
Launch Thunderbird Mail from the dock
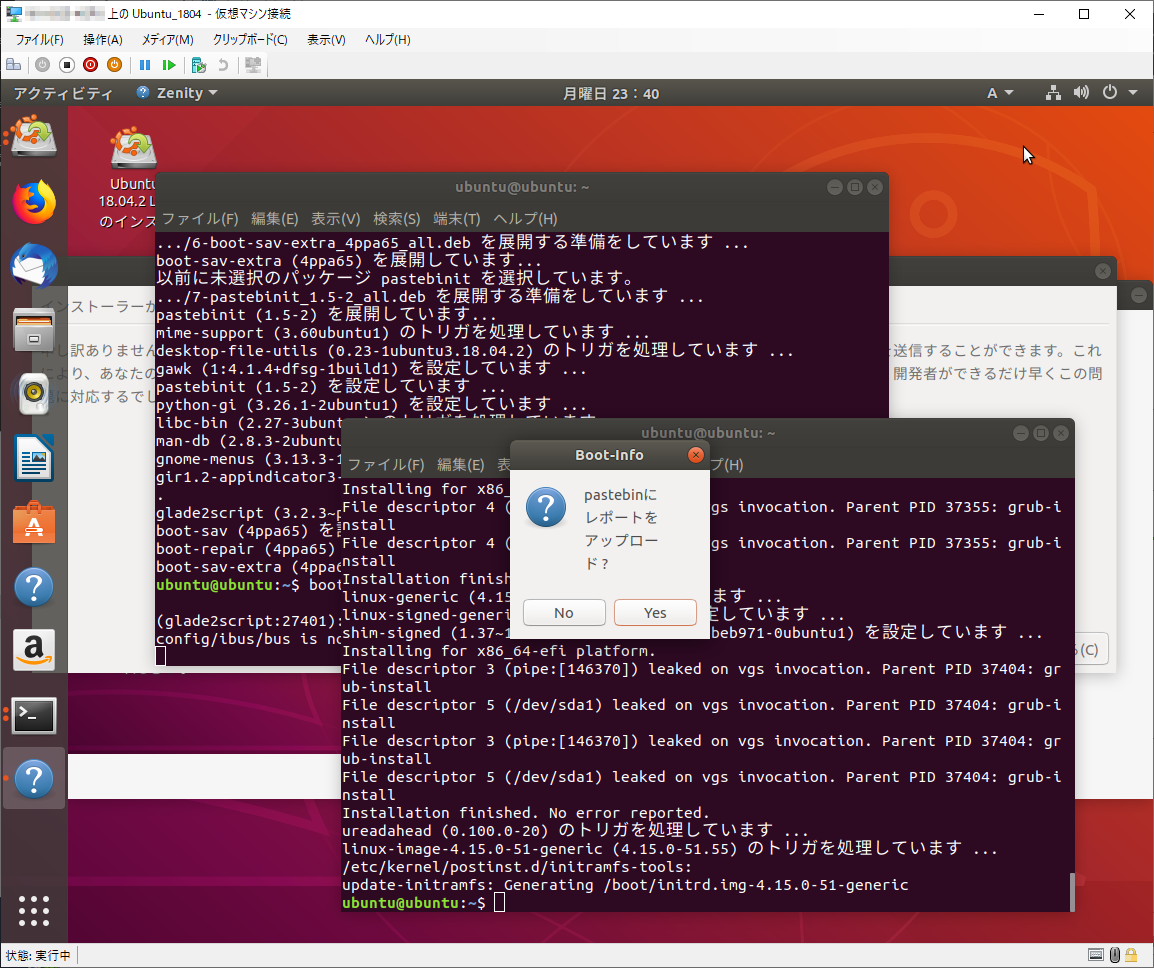click(34, 265)
